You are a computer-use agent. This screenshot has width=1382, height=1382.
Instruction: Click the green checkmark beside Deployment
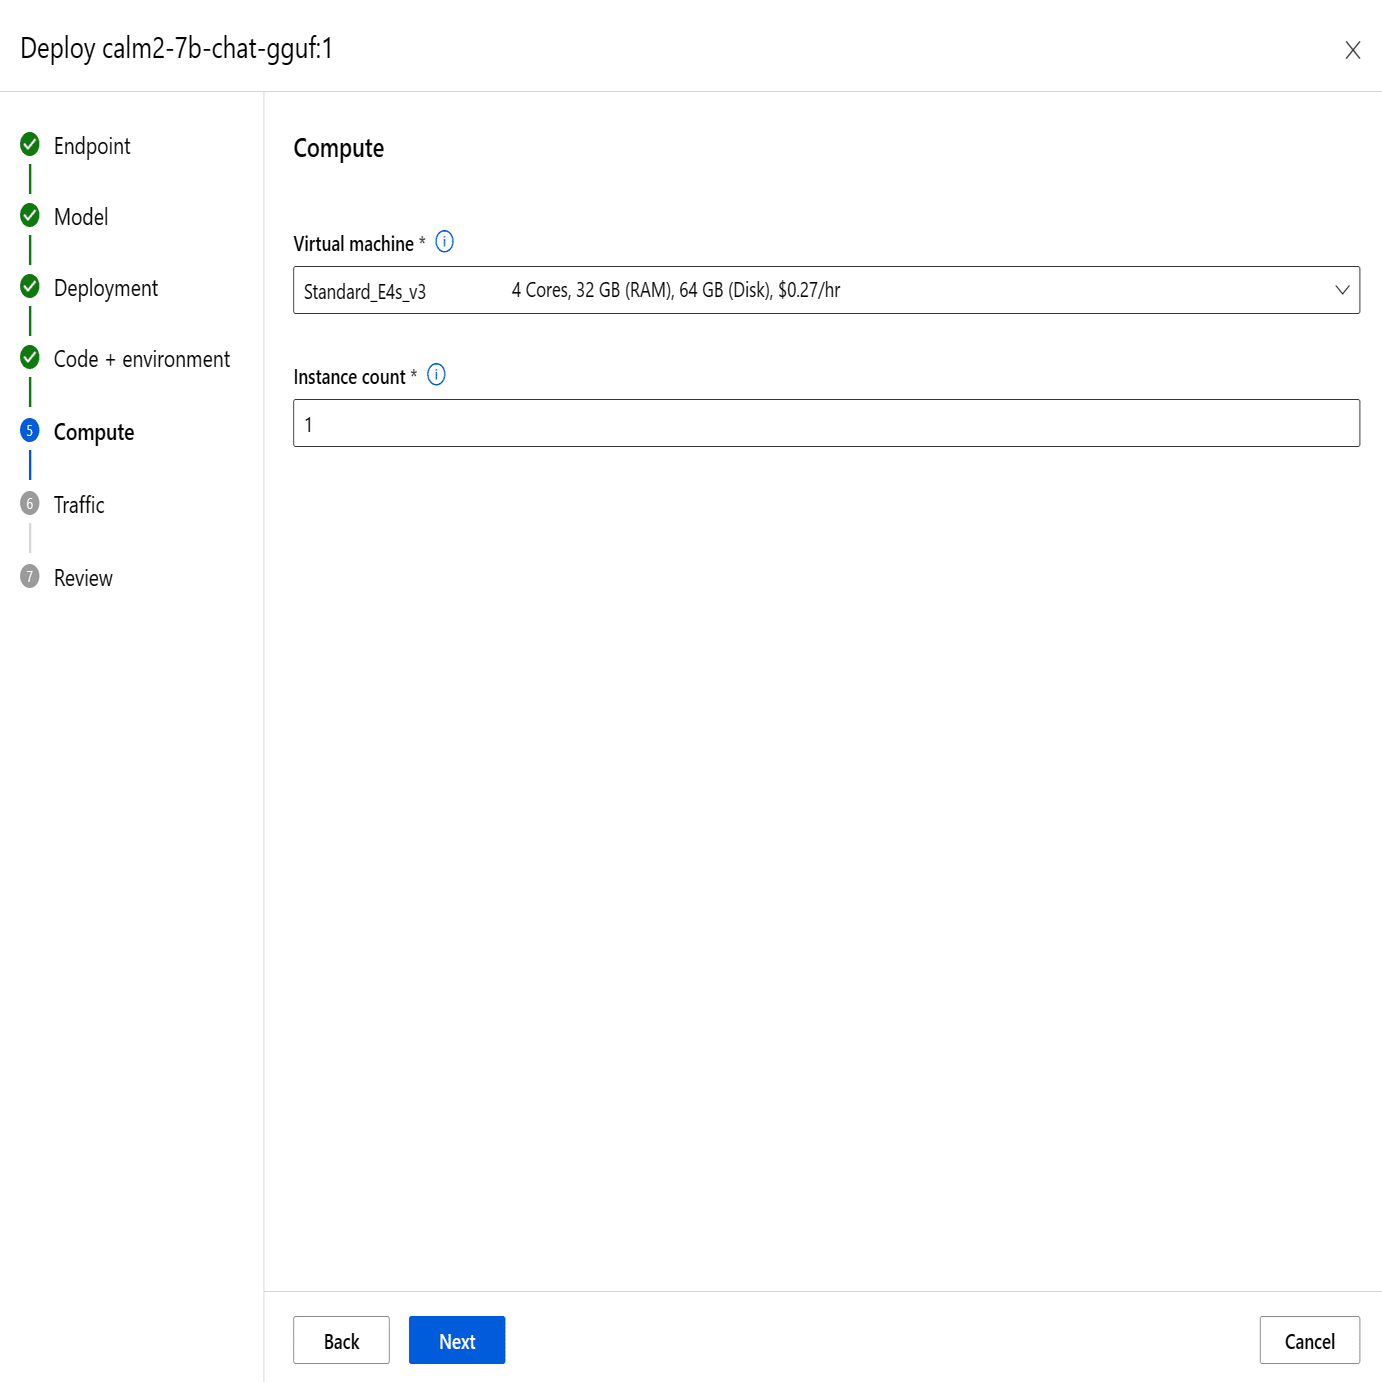coord(30,286)
